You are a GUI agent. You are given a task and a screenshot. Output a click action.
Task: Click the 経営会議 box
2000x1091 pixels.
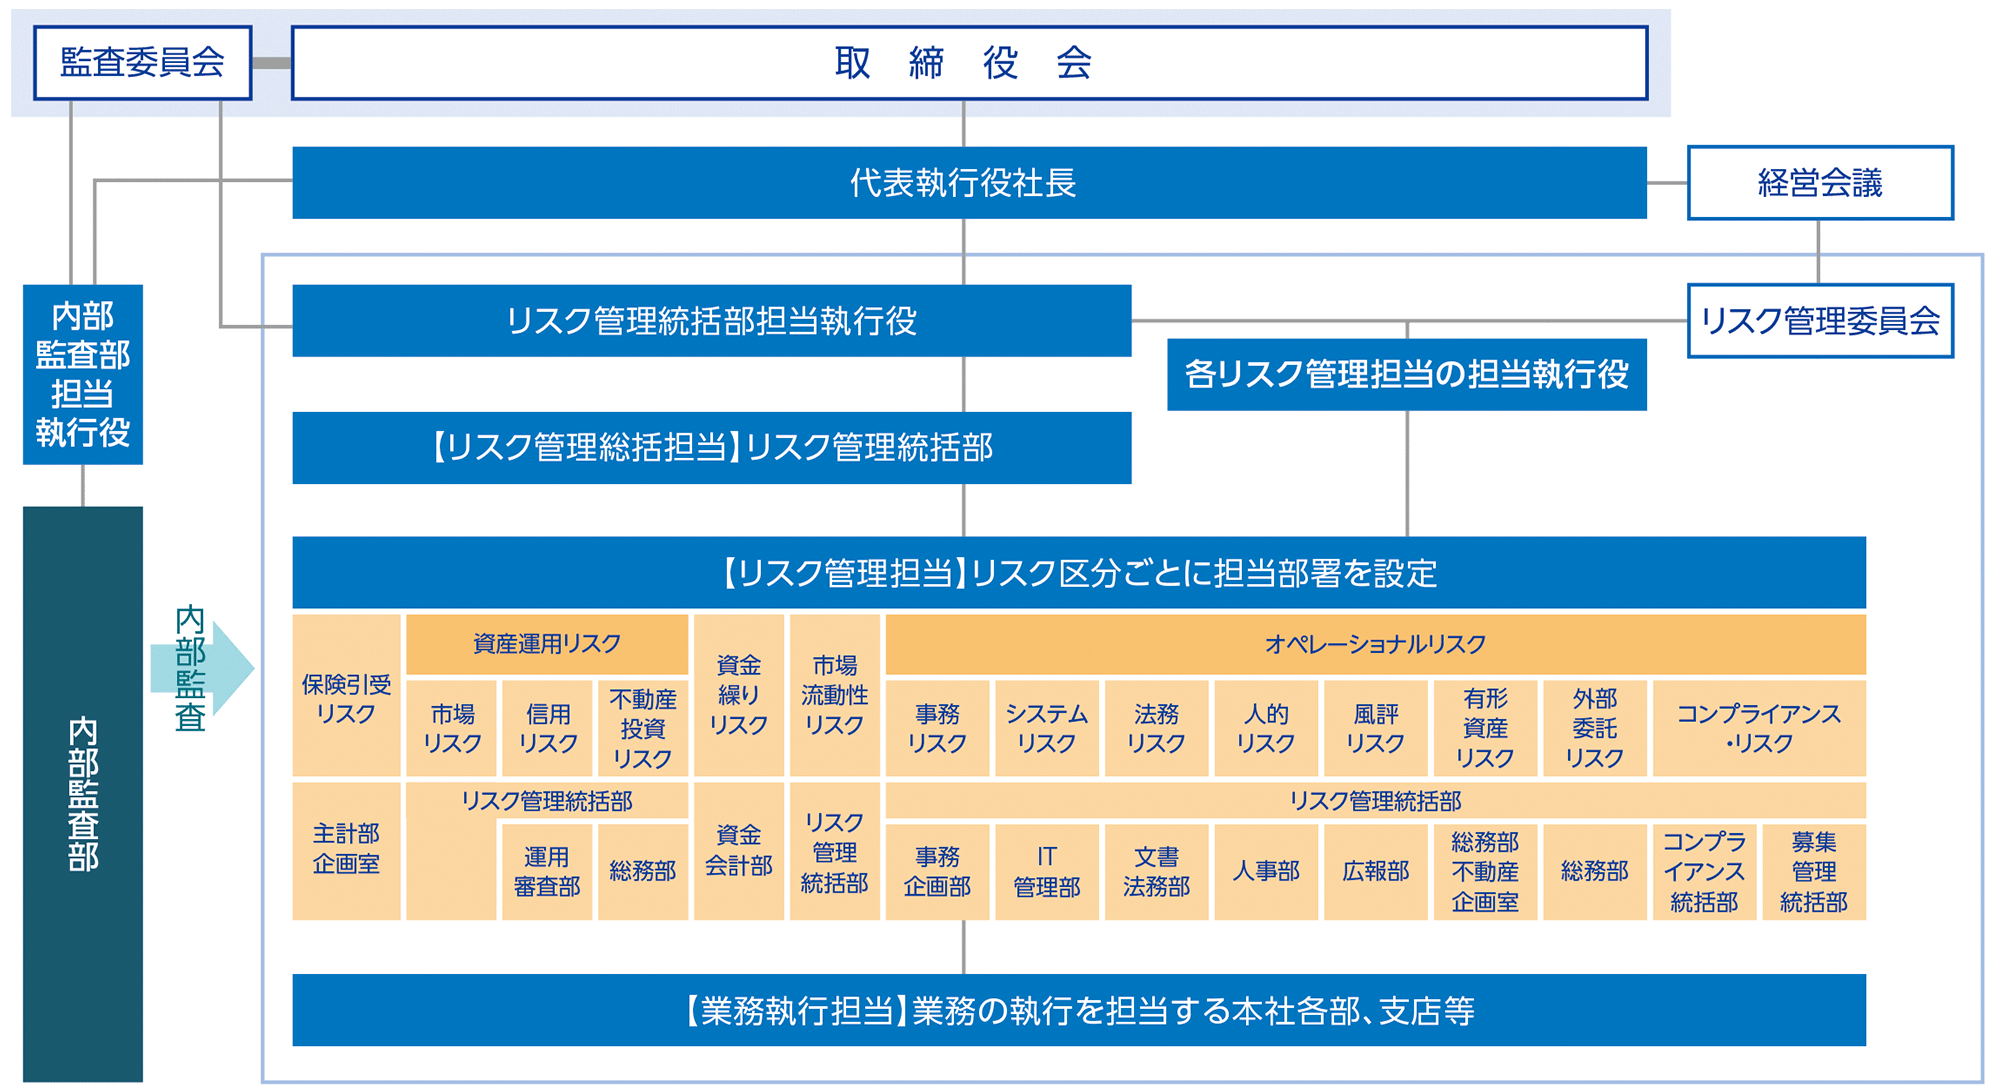point(1819,183)
